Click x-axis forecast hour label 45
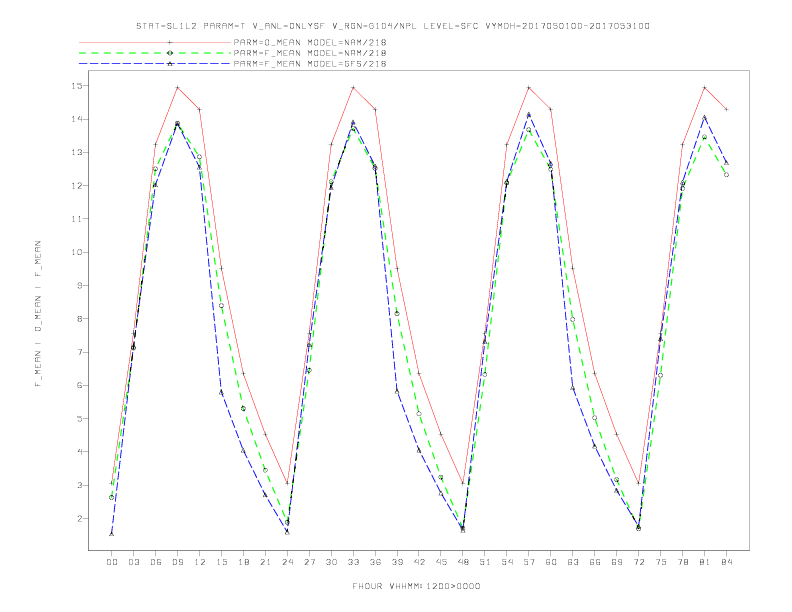Viewport: 792px width, 612px height. (x=441, y=562)
